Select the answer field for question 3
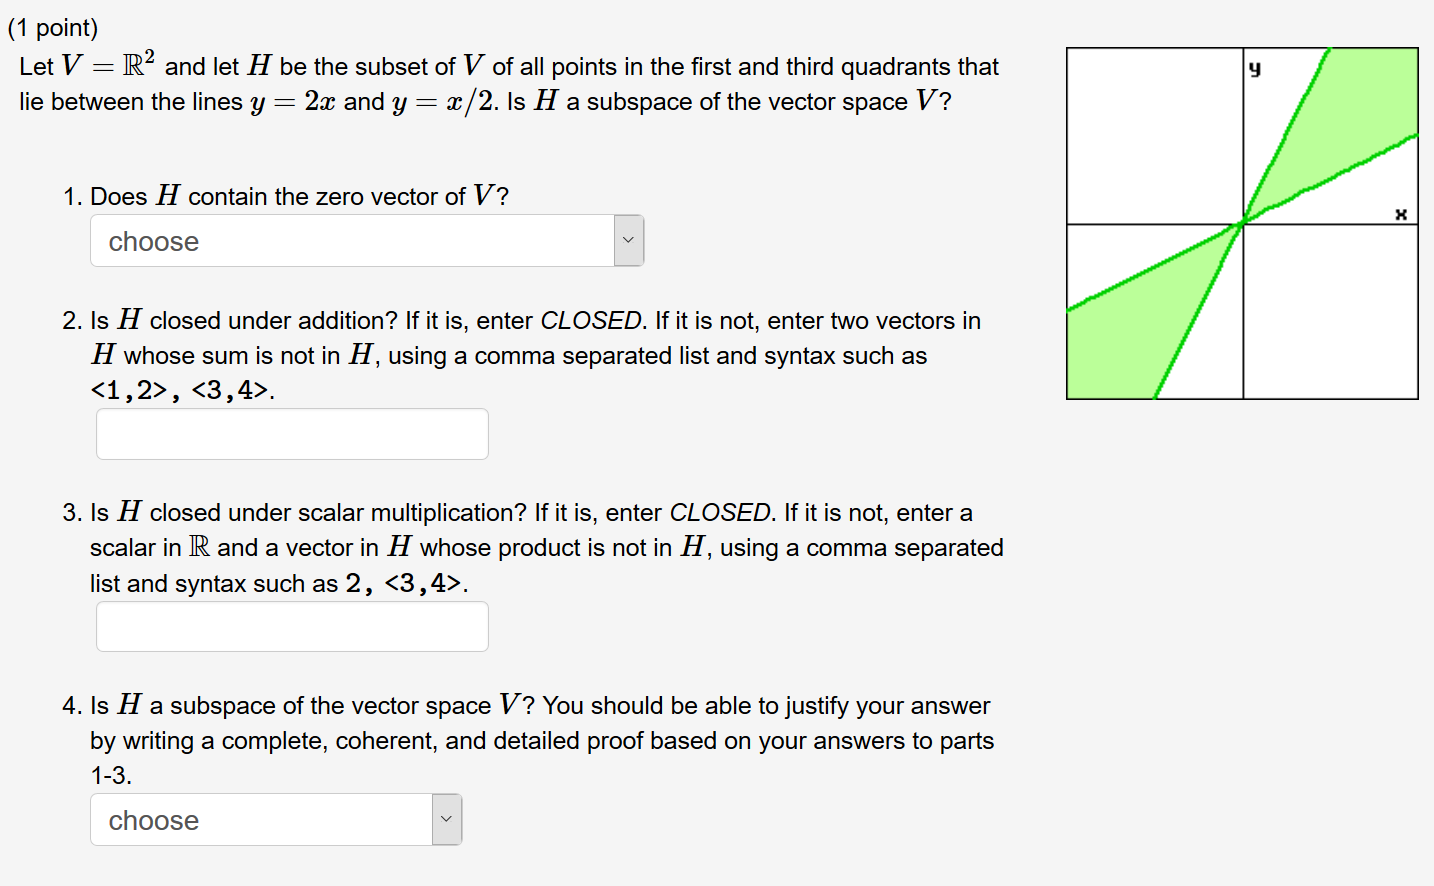This screenshot has width=1434, height=886. 291,626
